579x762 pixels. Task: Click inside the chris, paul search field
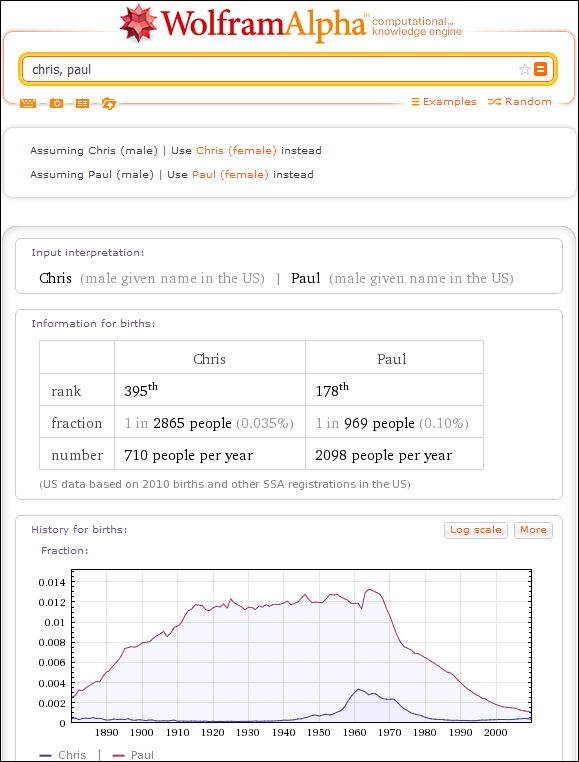coord(270,69)
